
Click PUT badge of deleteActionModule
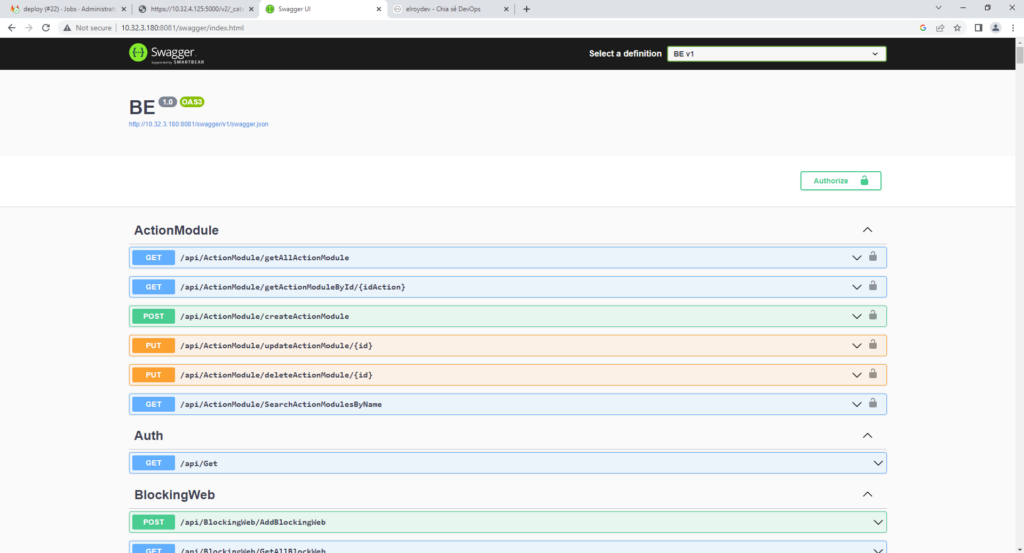coord(153,375)
